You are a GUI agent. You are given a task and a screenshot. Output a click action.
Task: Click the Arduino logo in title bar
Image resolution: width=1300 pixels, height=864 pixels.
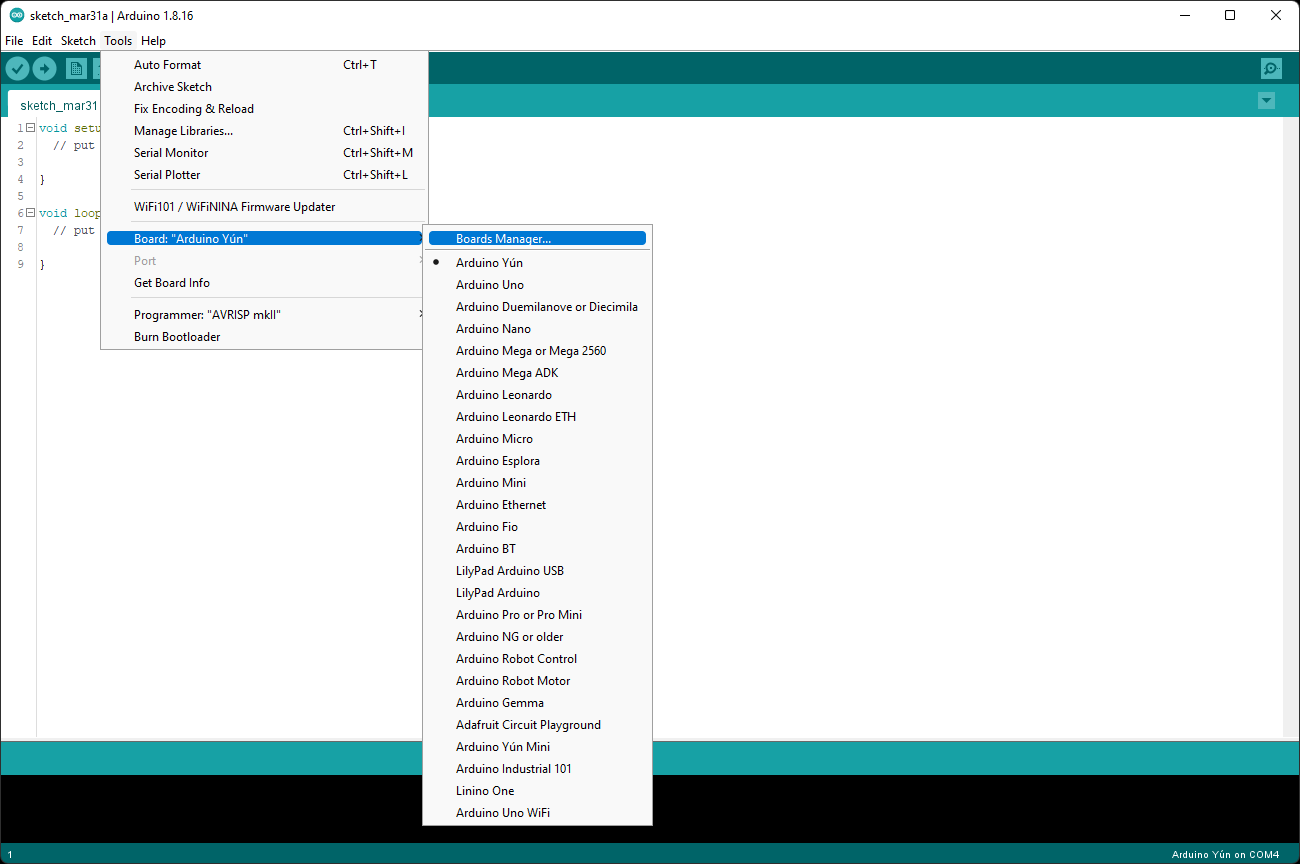click(16, 15)
